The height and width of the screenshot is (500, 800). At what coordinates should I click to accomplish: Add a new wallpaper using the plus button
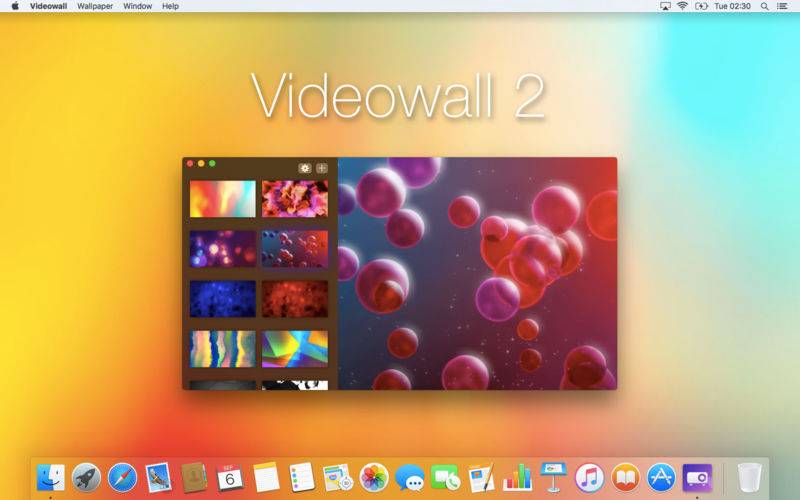322,168
